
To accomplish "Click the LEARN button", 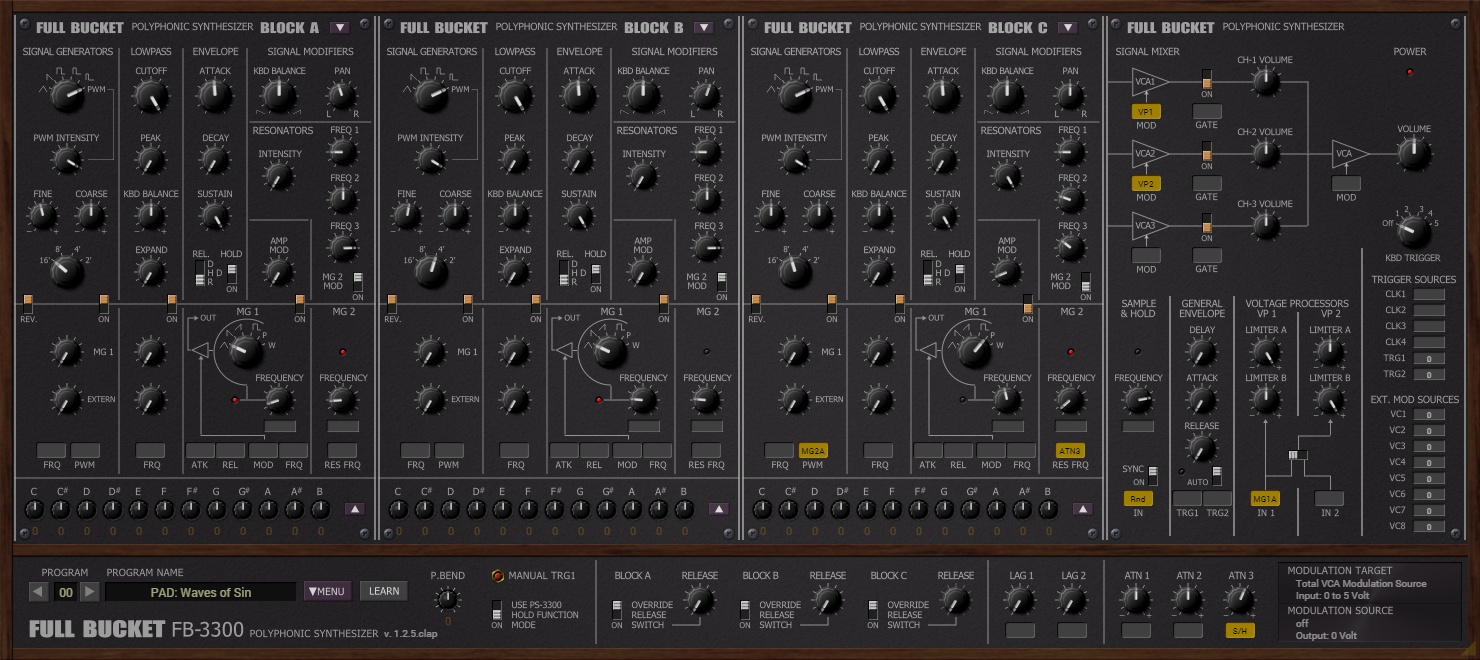I will click(384, 592).
